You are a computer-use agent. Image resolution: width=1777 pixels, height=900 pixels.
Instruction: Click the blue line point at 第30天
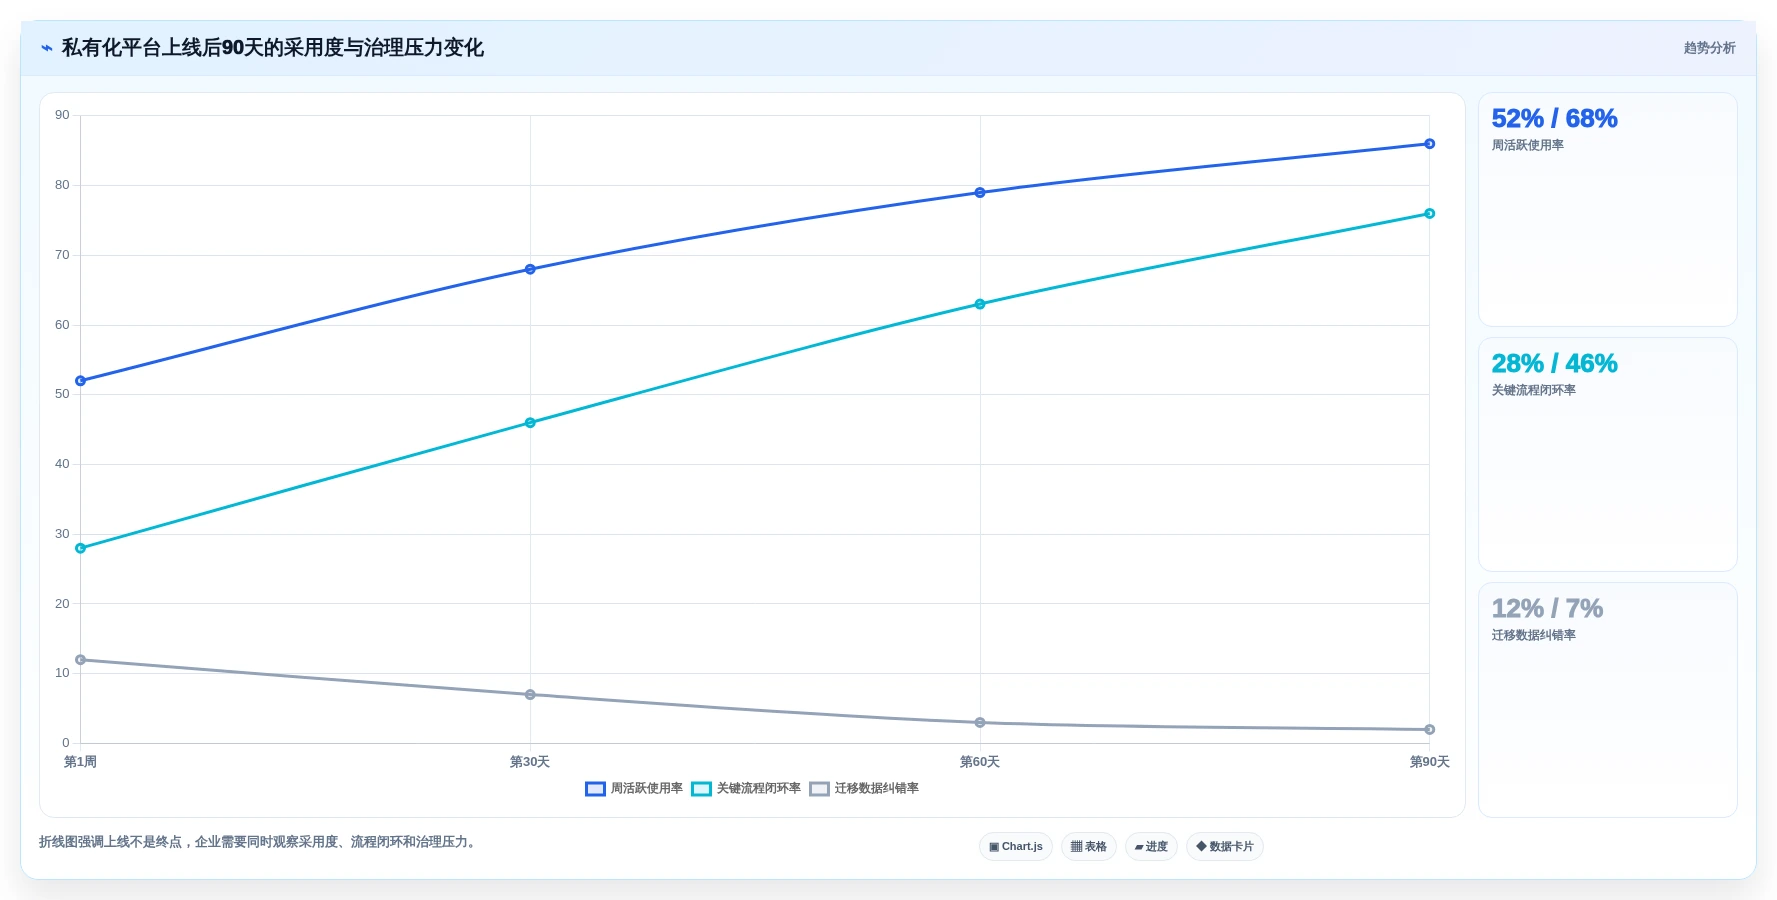click(x=530, y=269)
